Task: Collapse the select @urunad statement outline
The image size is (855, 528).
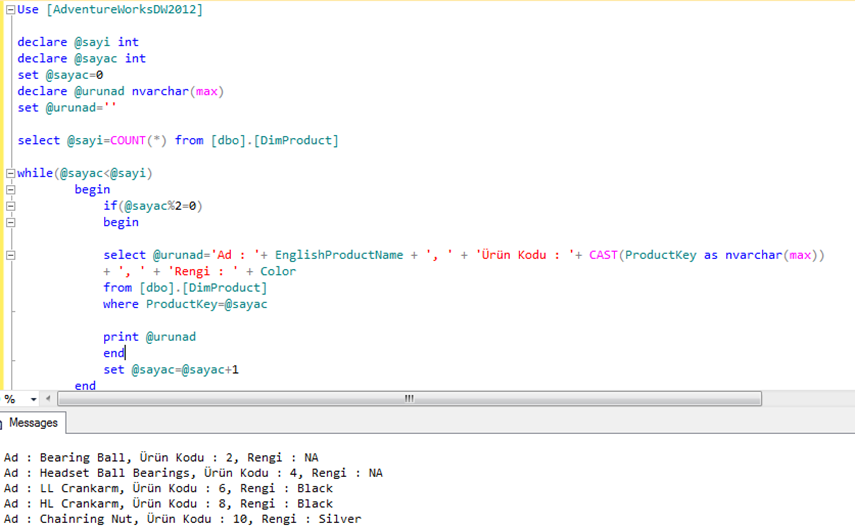Action: click(x=10, y=255)
